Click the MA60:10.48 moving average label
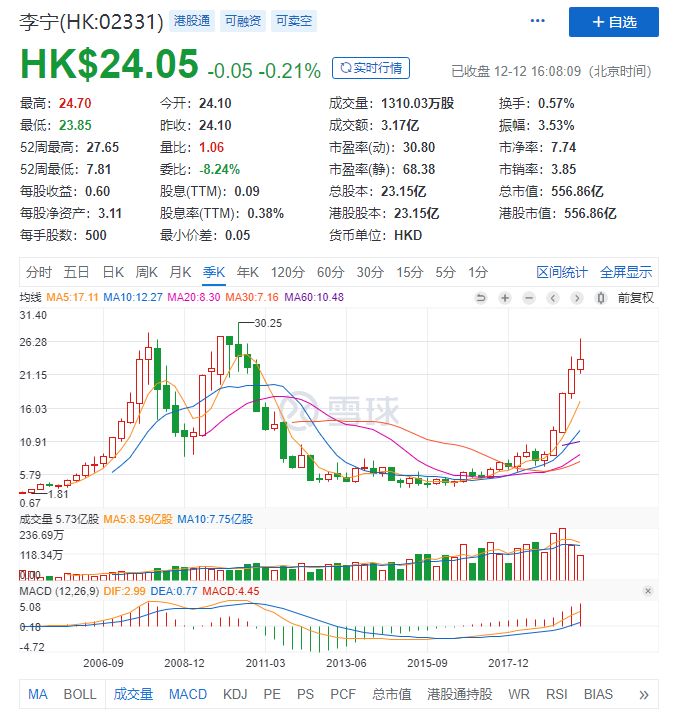The height and width of the screenshot is (716, 679). point(314,297)
